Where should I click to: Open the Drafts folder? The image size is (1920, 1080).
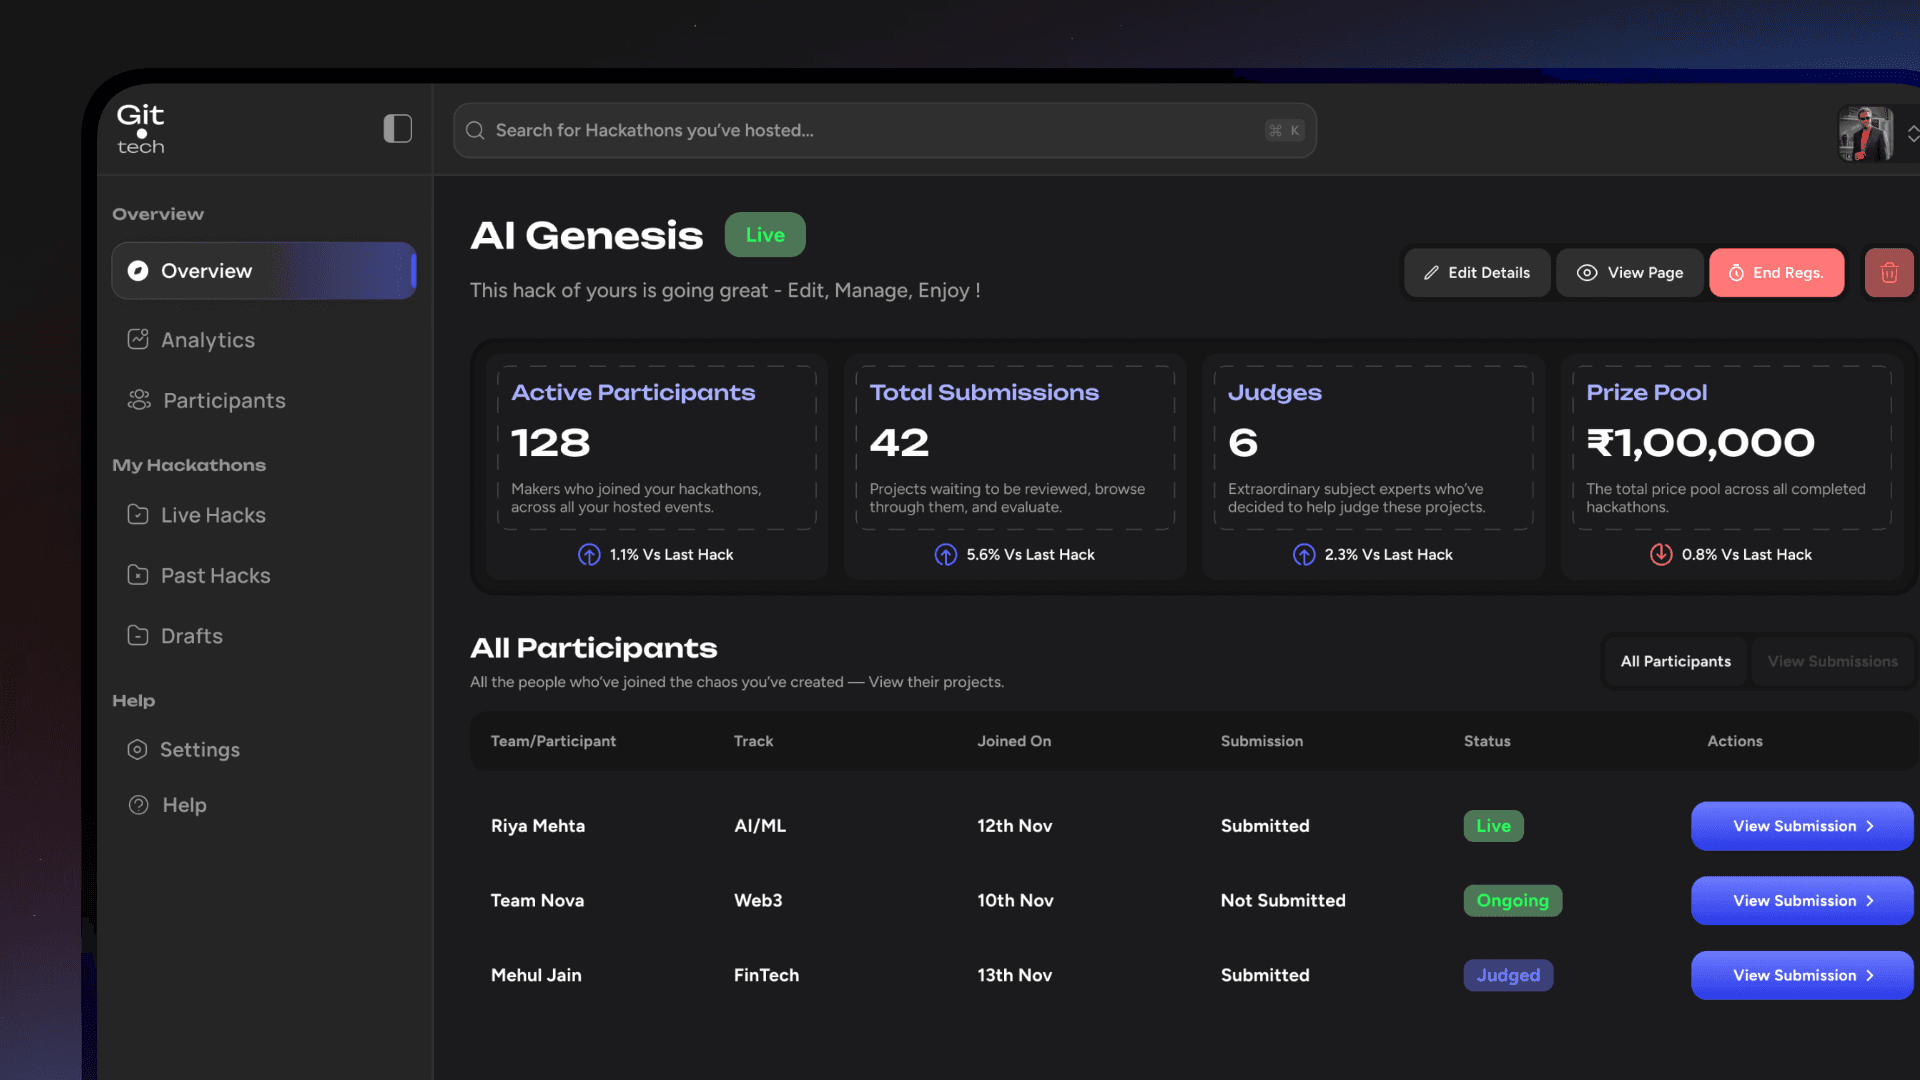[191, 636]
